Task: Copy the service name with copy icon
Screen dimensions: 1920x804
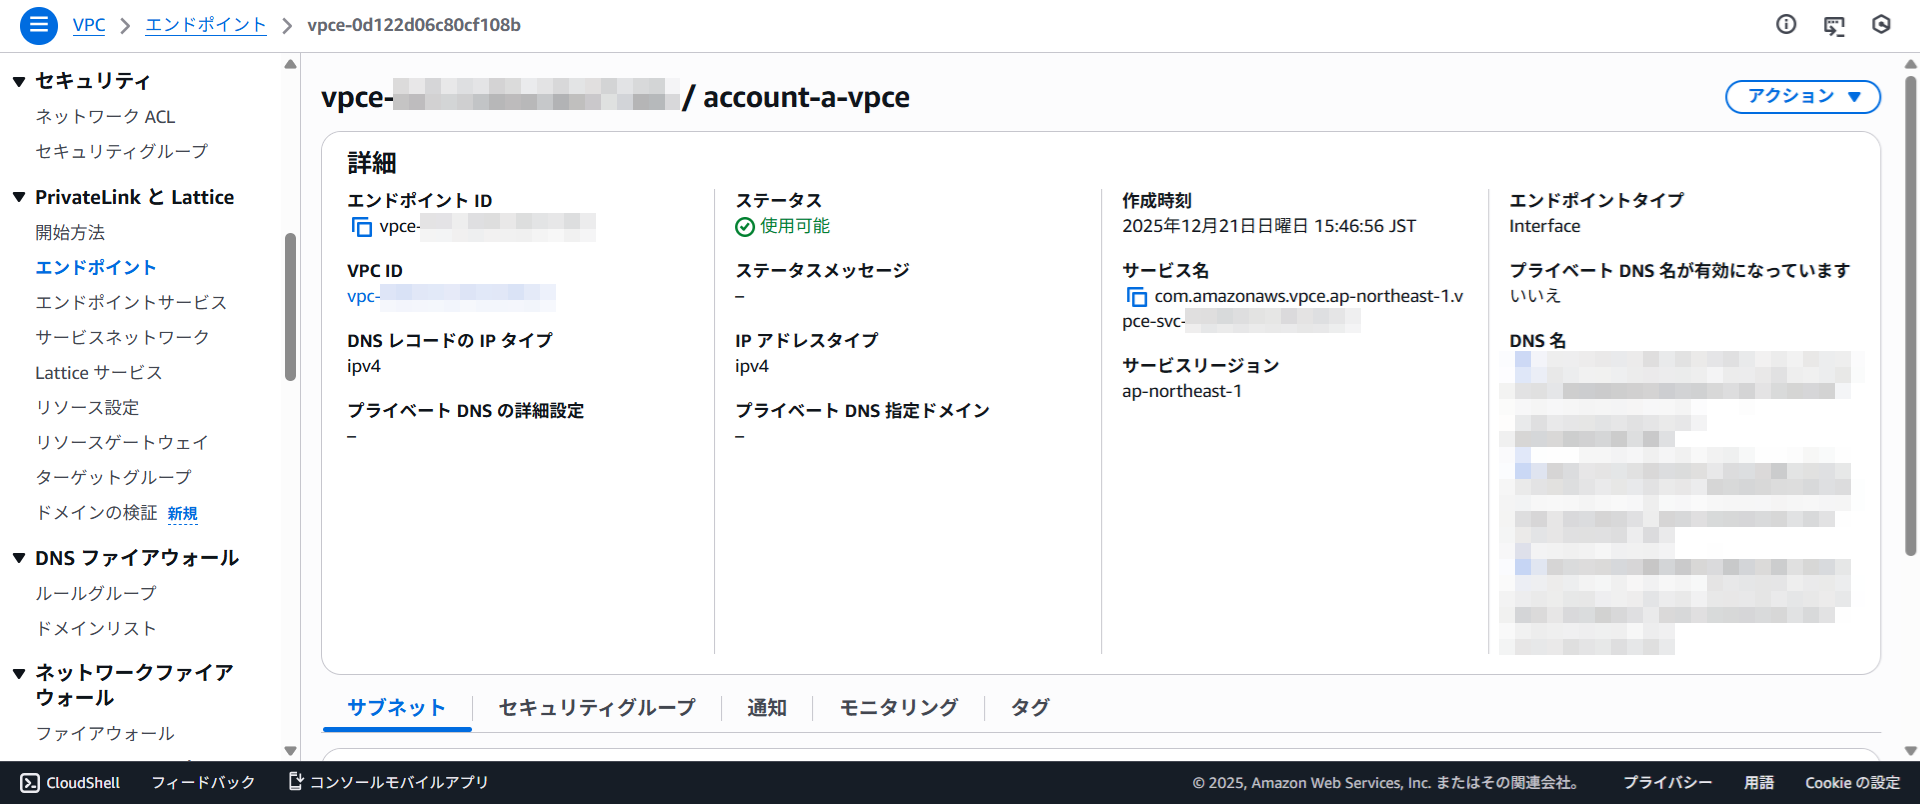Action: pos(1136,297)
